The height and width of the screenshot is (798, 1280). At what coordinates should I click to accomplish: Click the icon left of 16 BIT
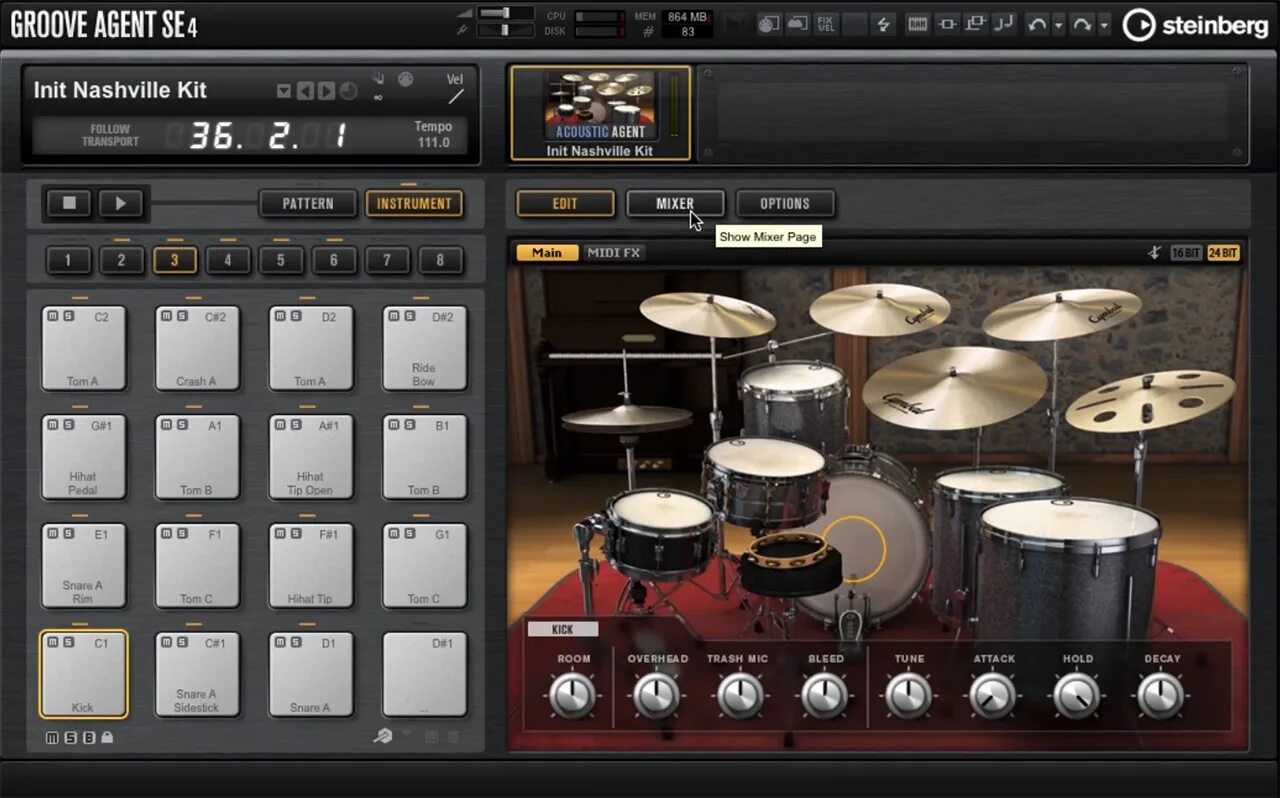tap(1154, 253)
